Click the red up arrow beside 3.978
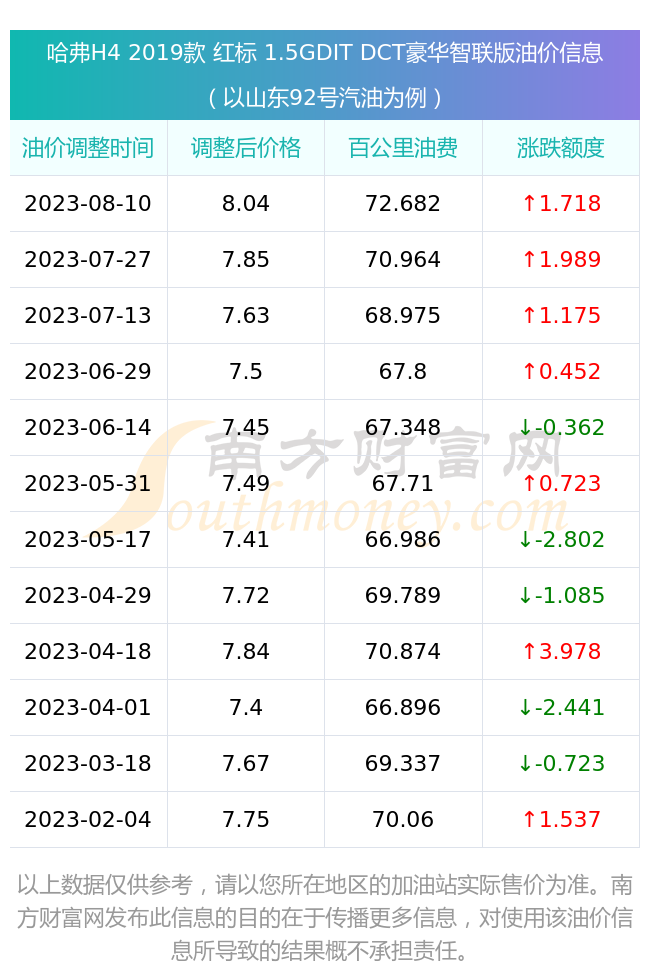The height and width of the screenshot is (977, 650). (x=529, y=652)
